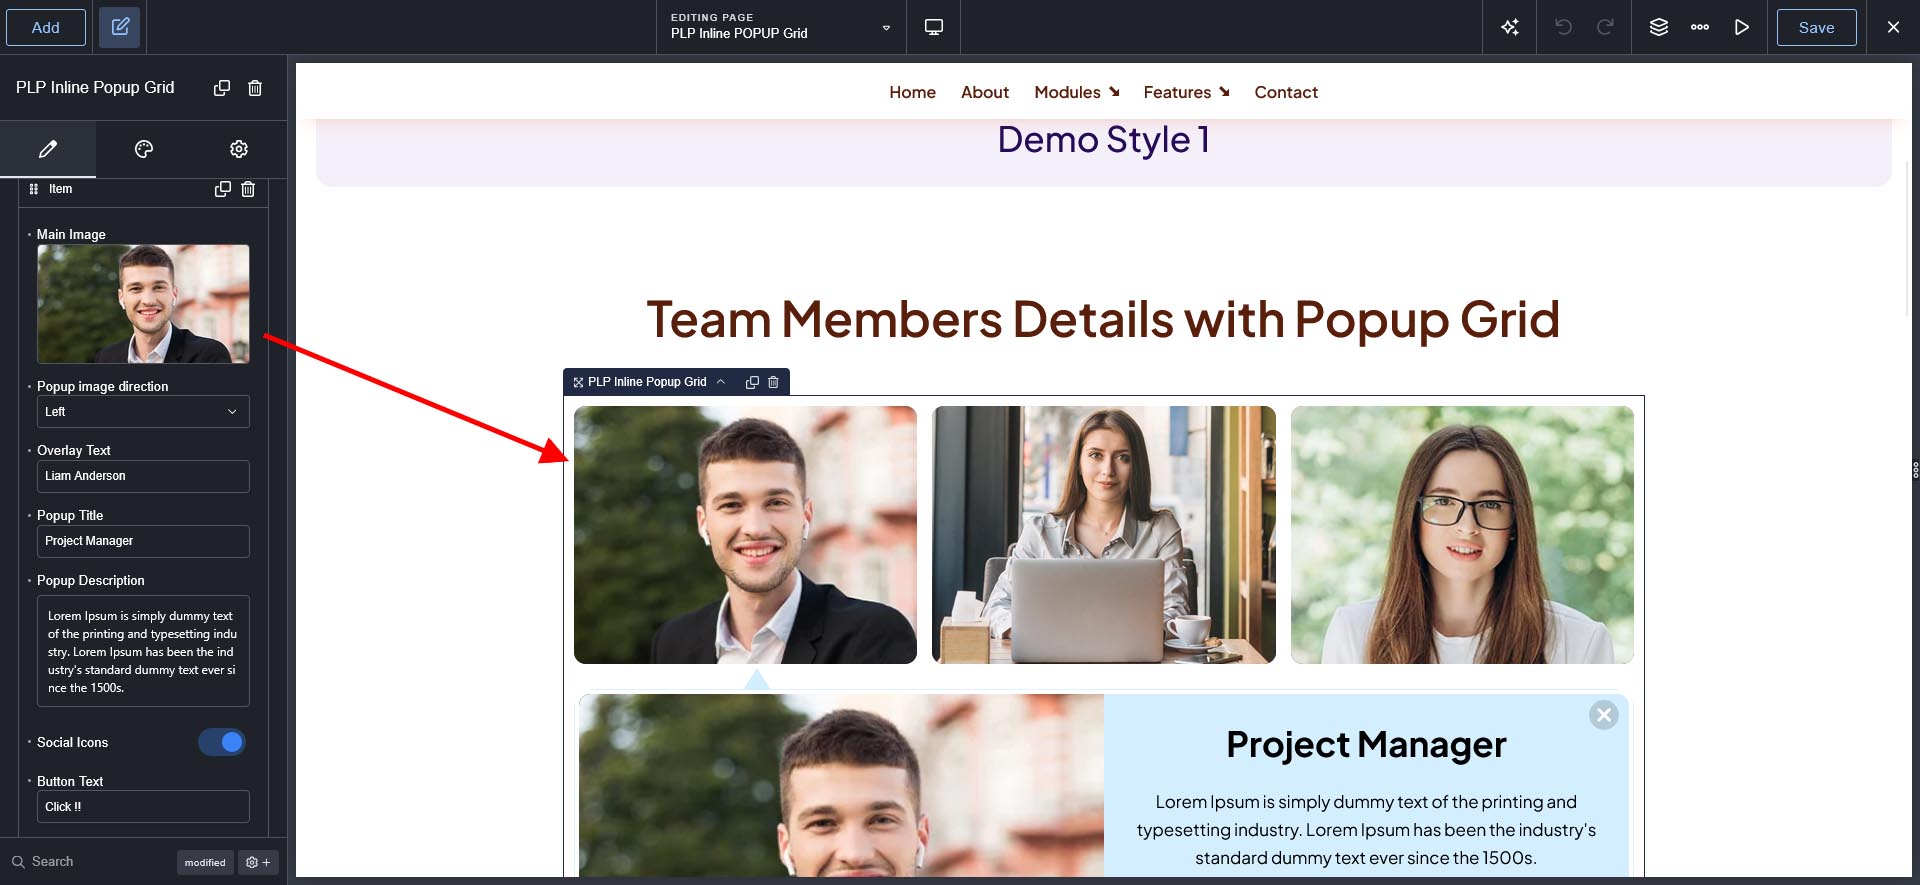This screenshot has height=885, width=1920.
Task: Delete the PLP Inline Popup Grid module
Action: click(x=255, y=88)
